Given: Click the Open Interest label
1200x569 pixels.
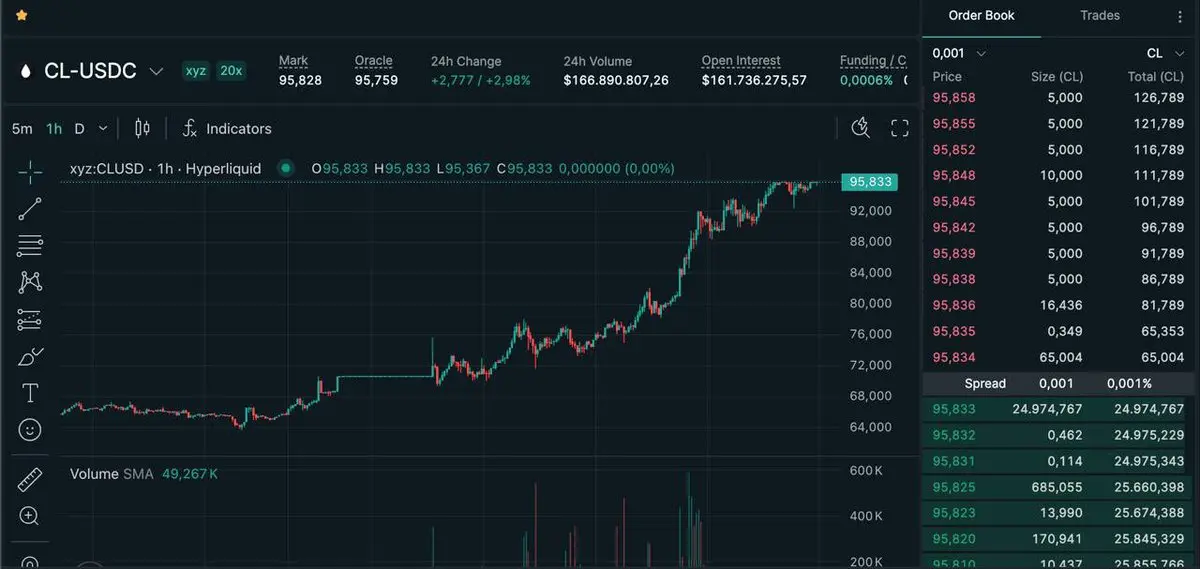Looking at the screenshot, I should click(x=741, y=61).
